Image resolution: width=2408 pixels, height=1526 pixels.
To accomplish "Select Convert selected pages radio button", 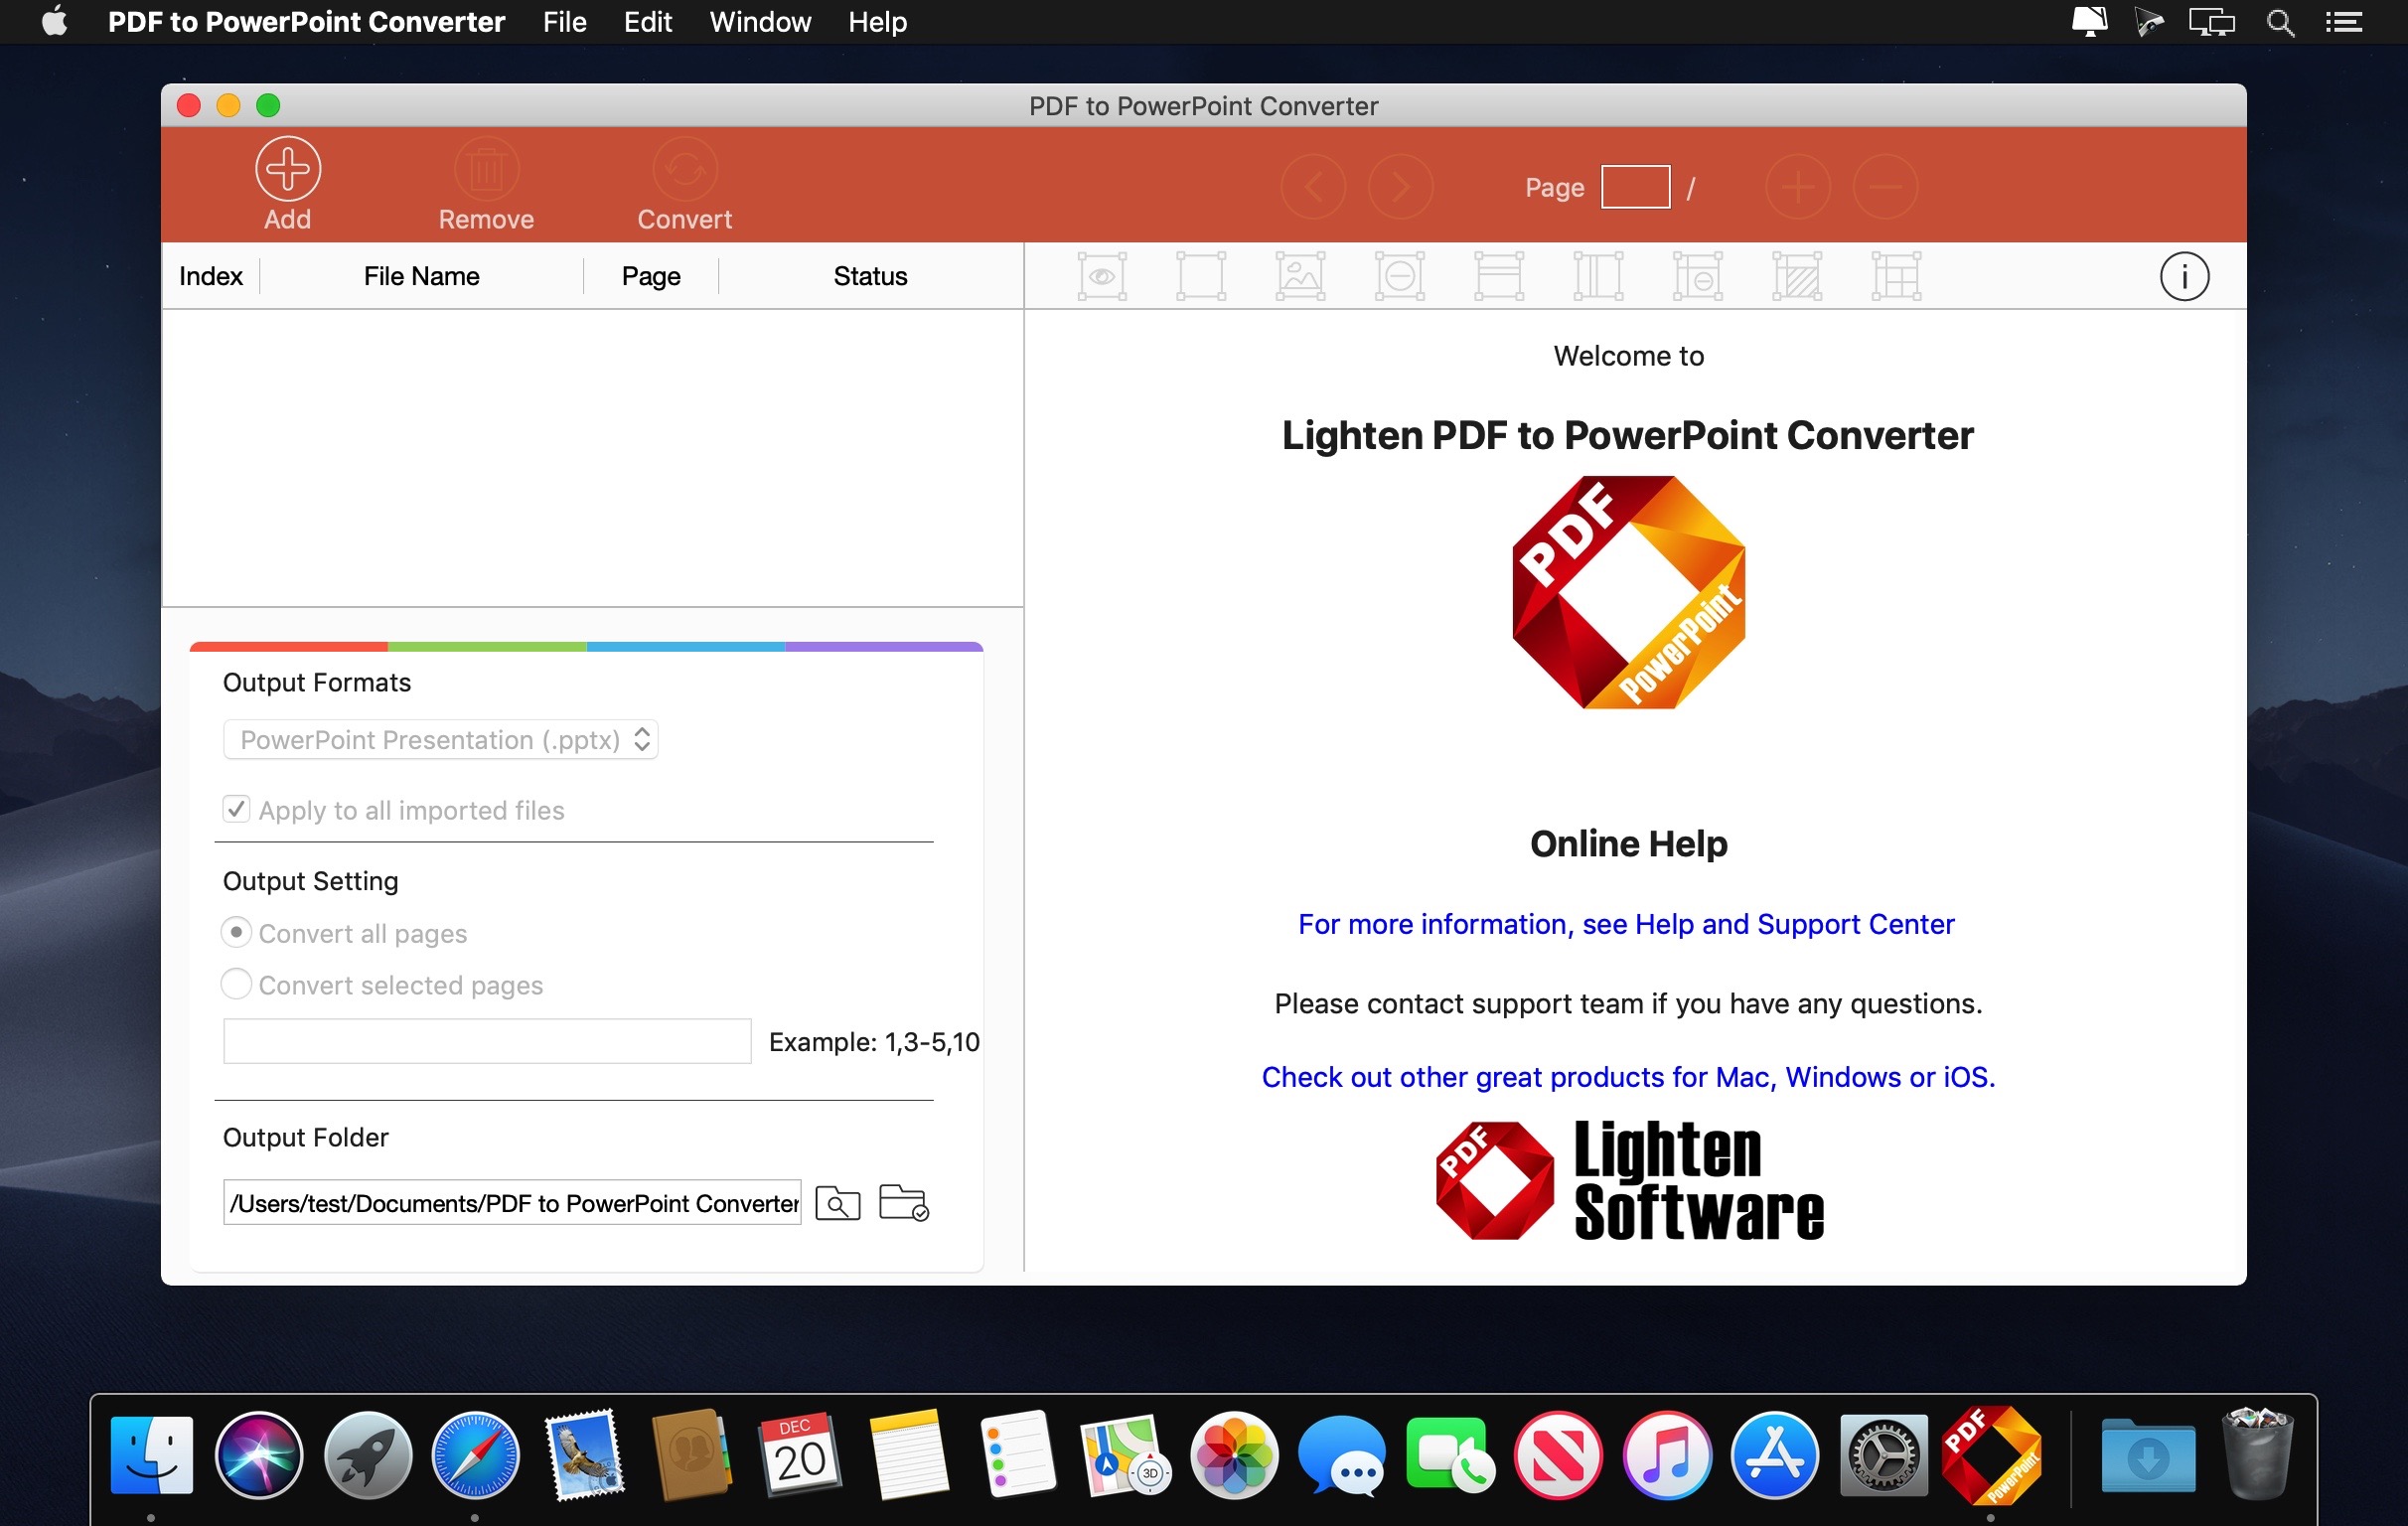I will [236, 984].
